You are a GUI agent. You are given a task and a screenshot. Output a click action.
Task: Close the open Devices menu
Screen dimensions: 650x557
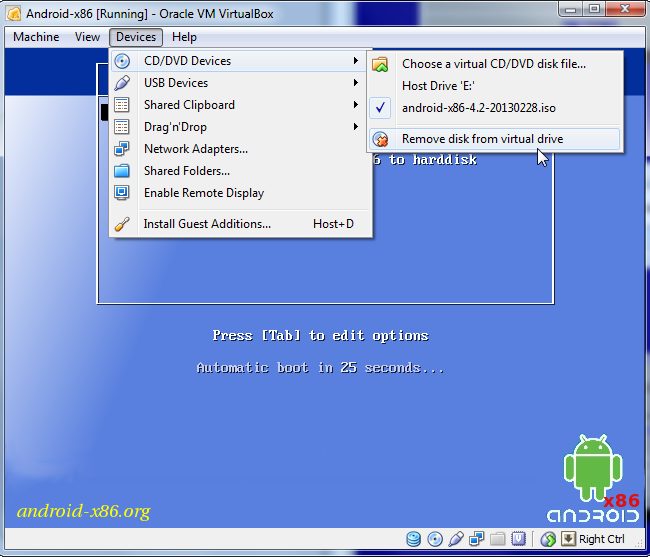click(136, 37)
